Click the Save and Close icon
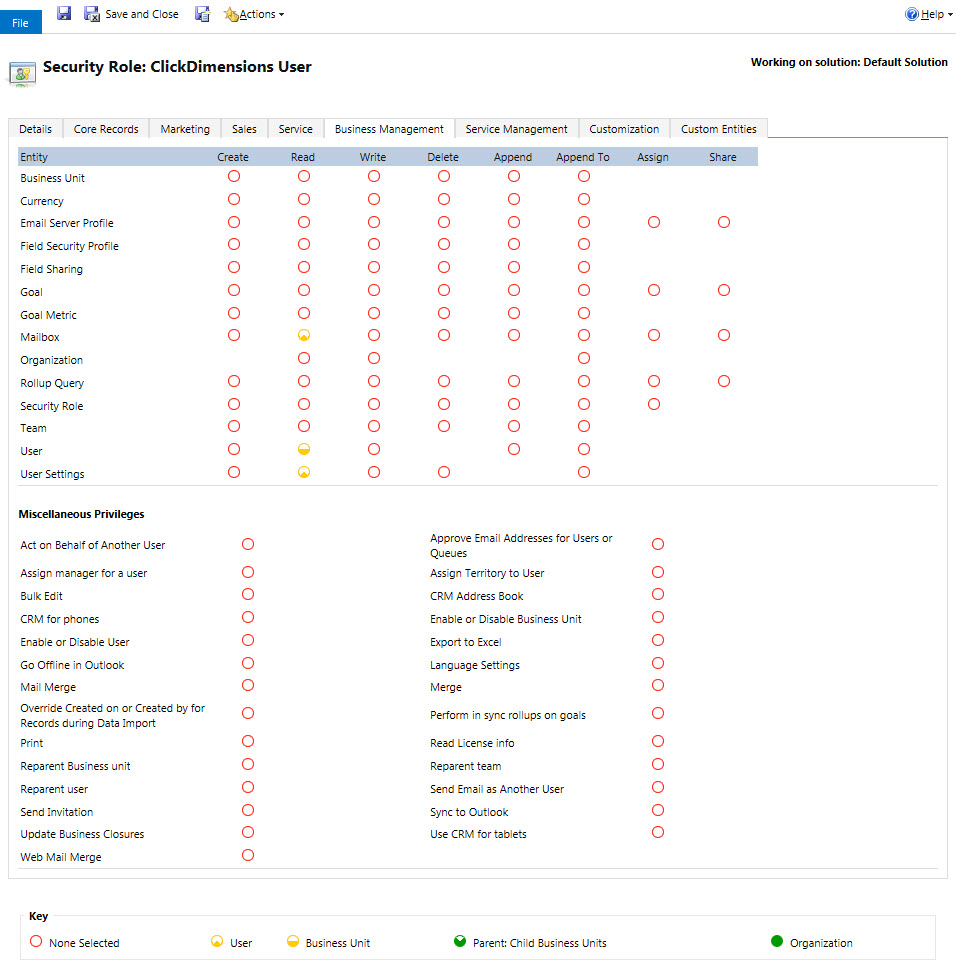Viewport: 956px width, 972px height. tap(92, 14)
